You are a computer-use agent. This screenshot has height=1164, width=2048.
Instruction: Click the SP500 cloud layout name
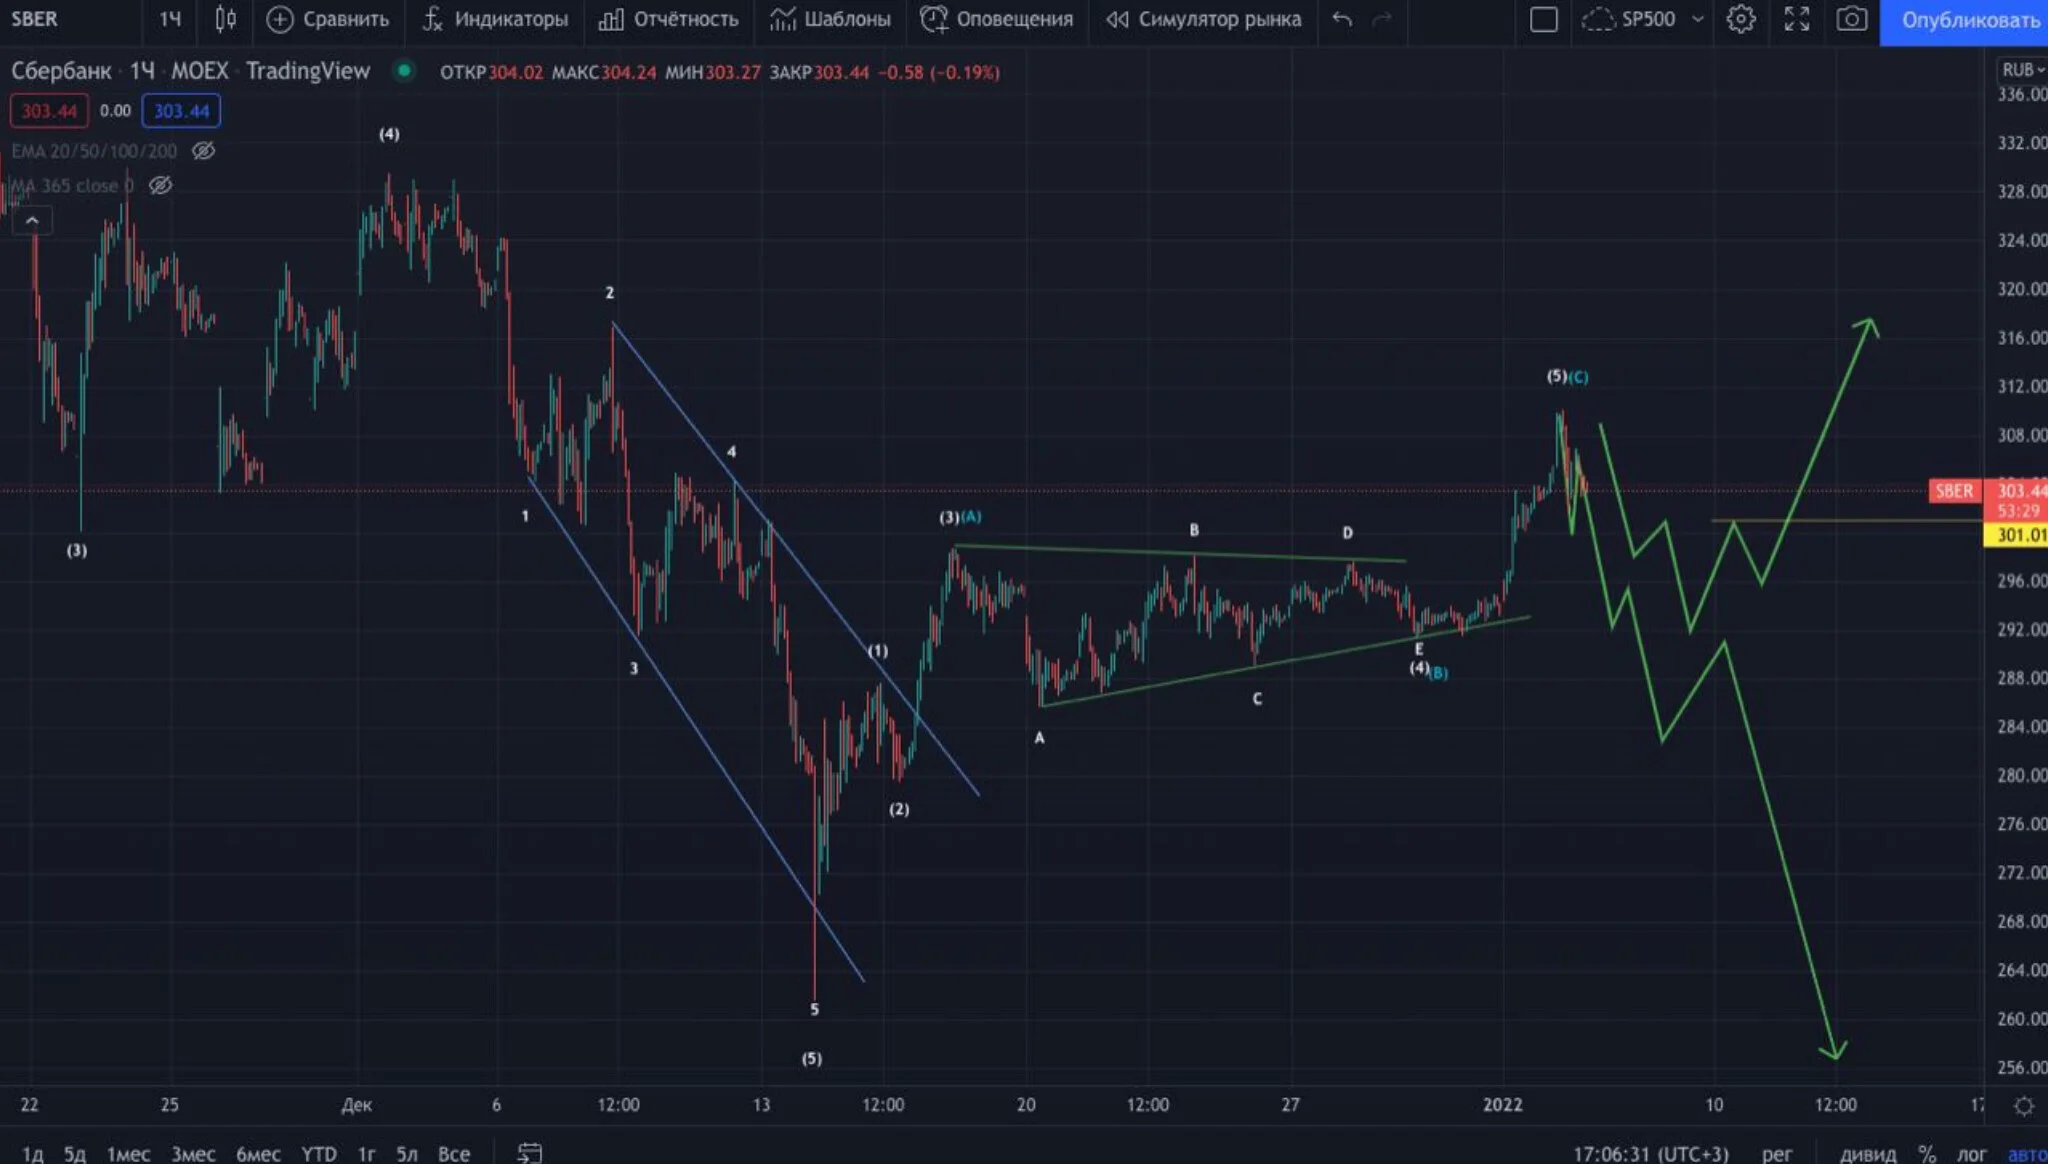click(x=1629, y=19)
